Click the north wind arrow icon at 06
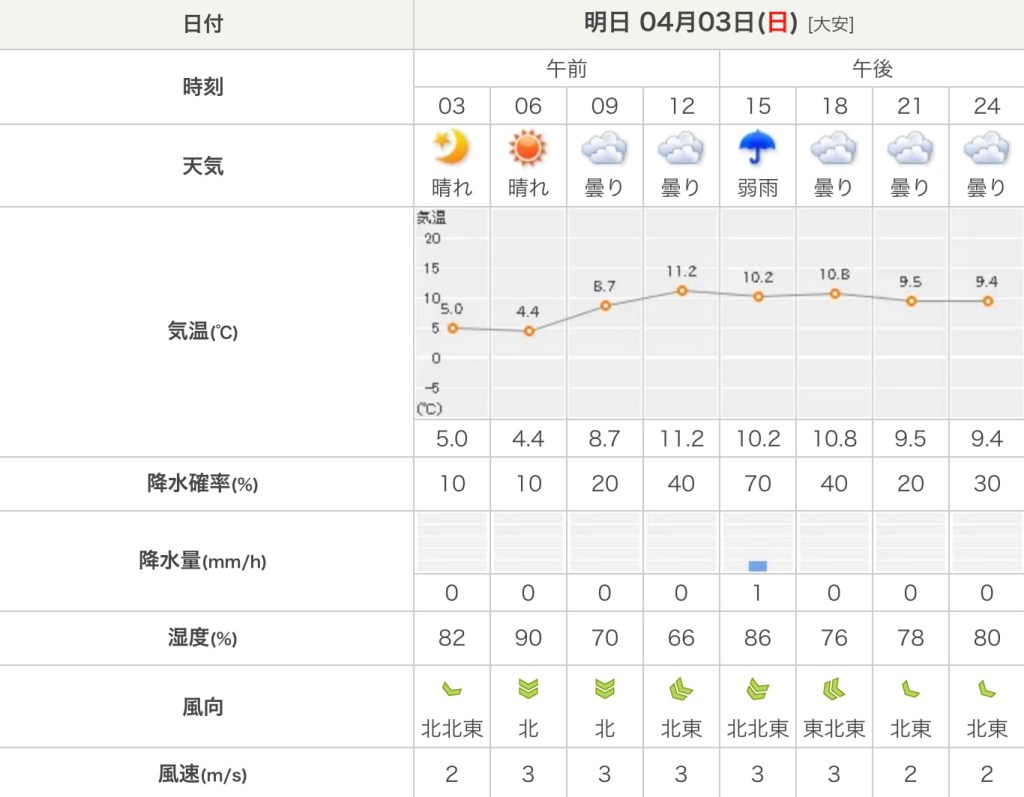This screenshot has width=1024, height=797. click(x=528, y=689)
